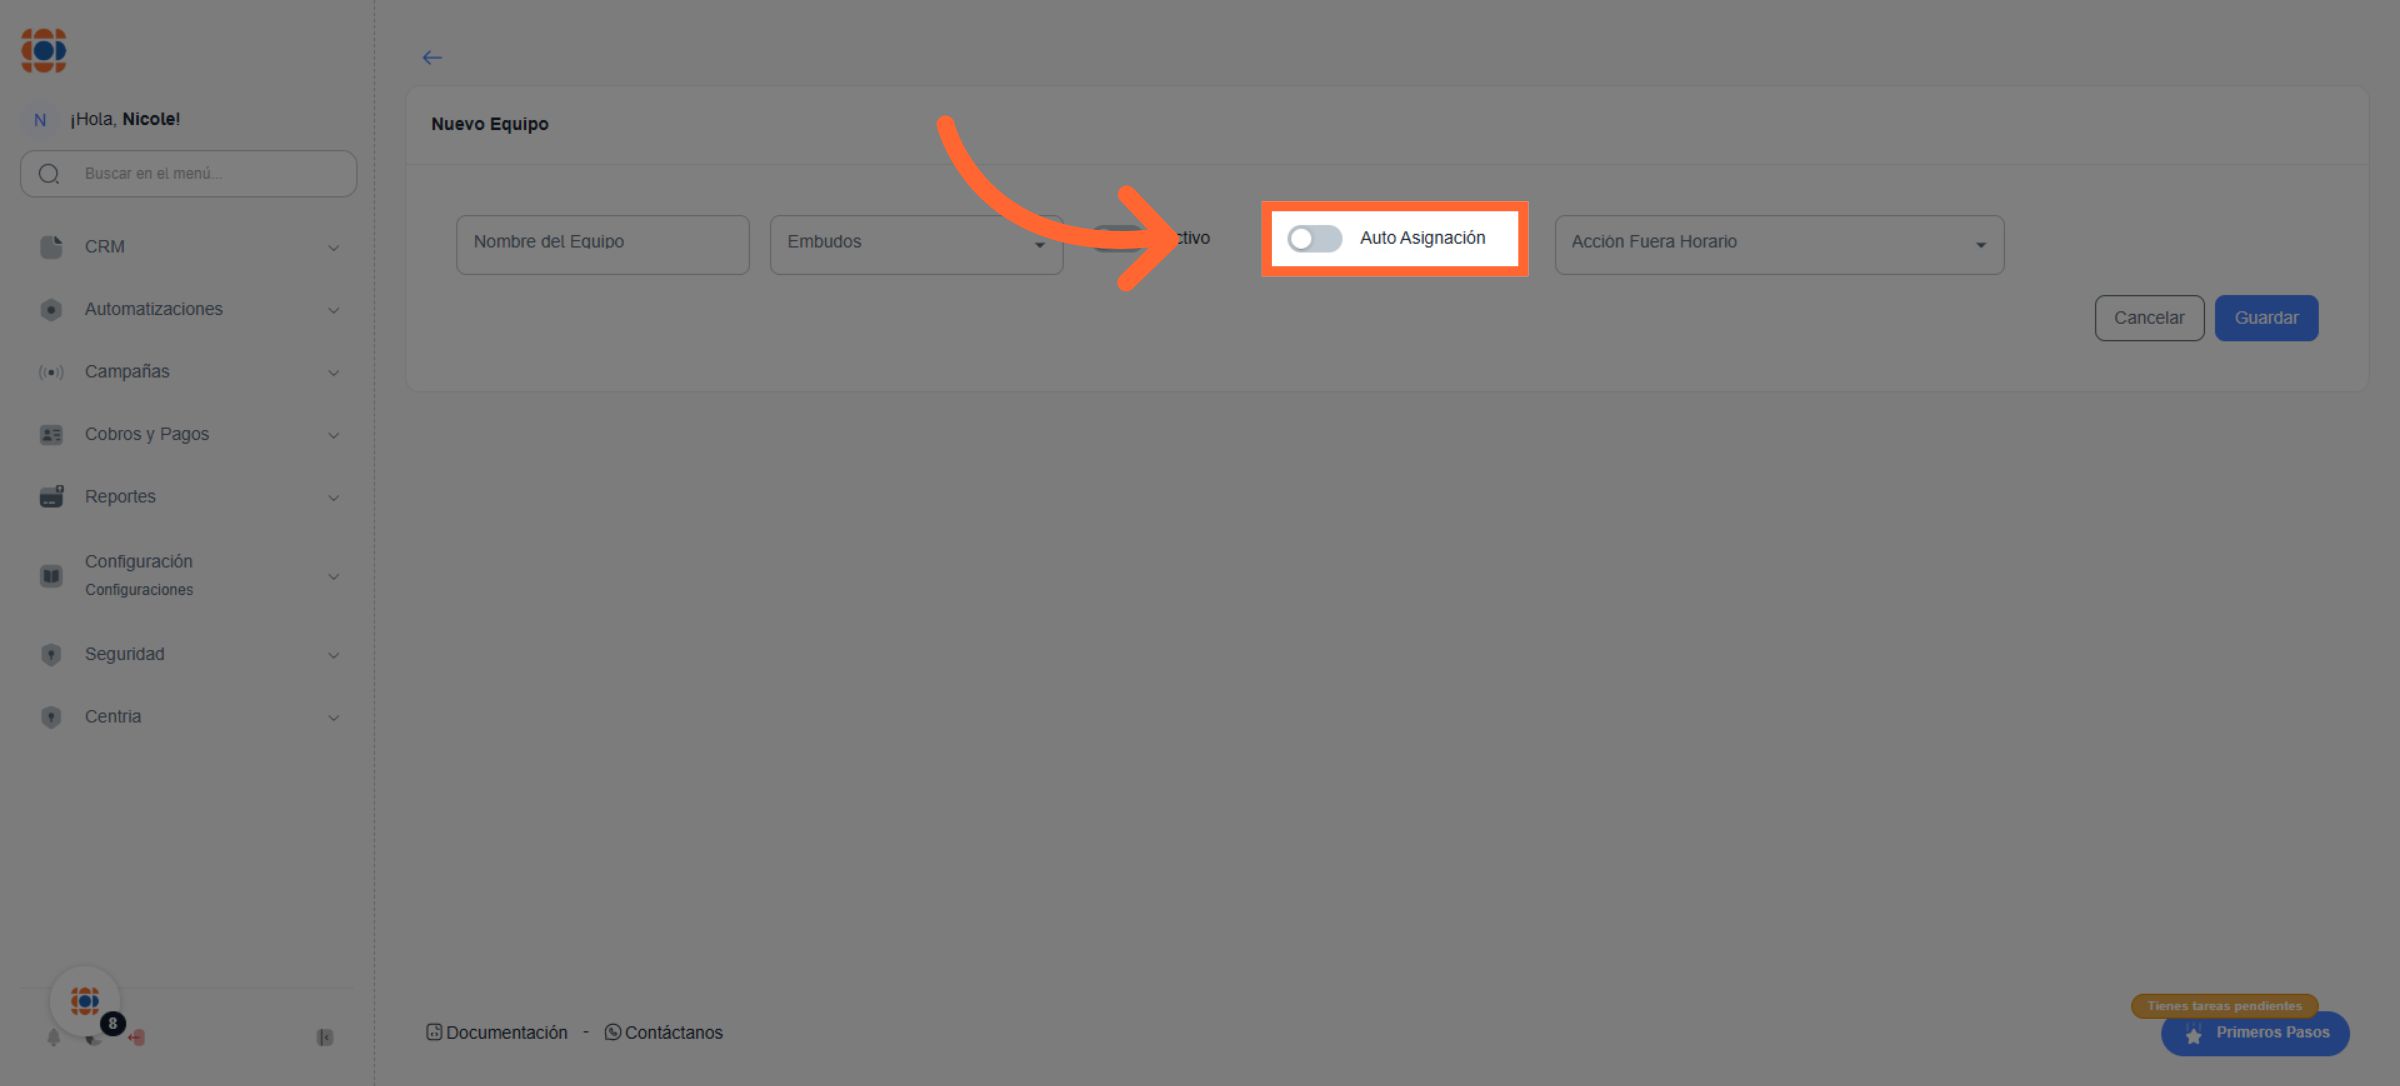Click the Nombre del Equipo field

pyautogui.click(x=602, y=244)
